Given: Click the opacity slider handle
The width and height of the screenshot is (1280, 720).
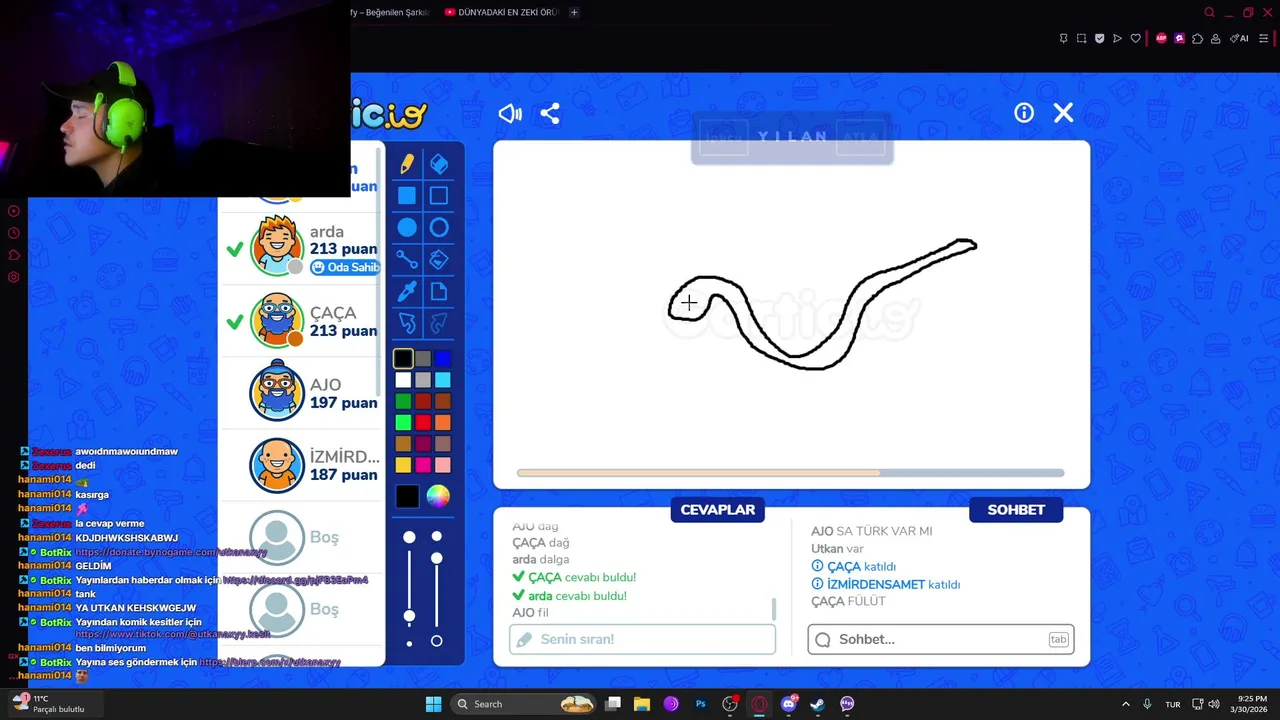Looking at the screenshot, I should pyautogui.click(x=436, y=558).
